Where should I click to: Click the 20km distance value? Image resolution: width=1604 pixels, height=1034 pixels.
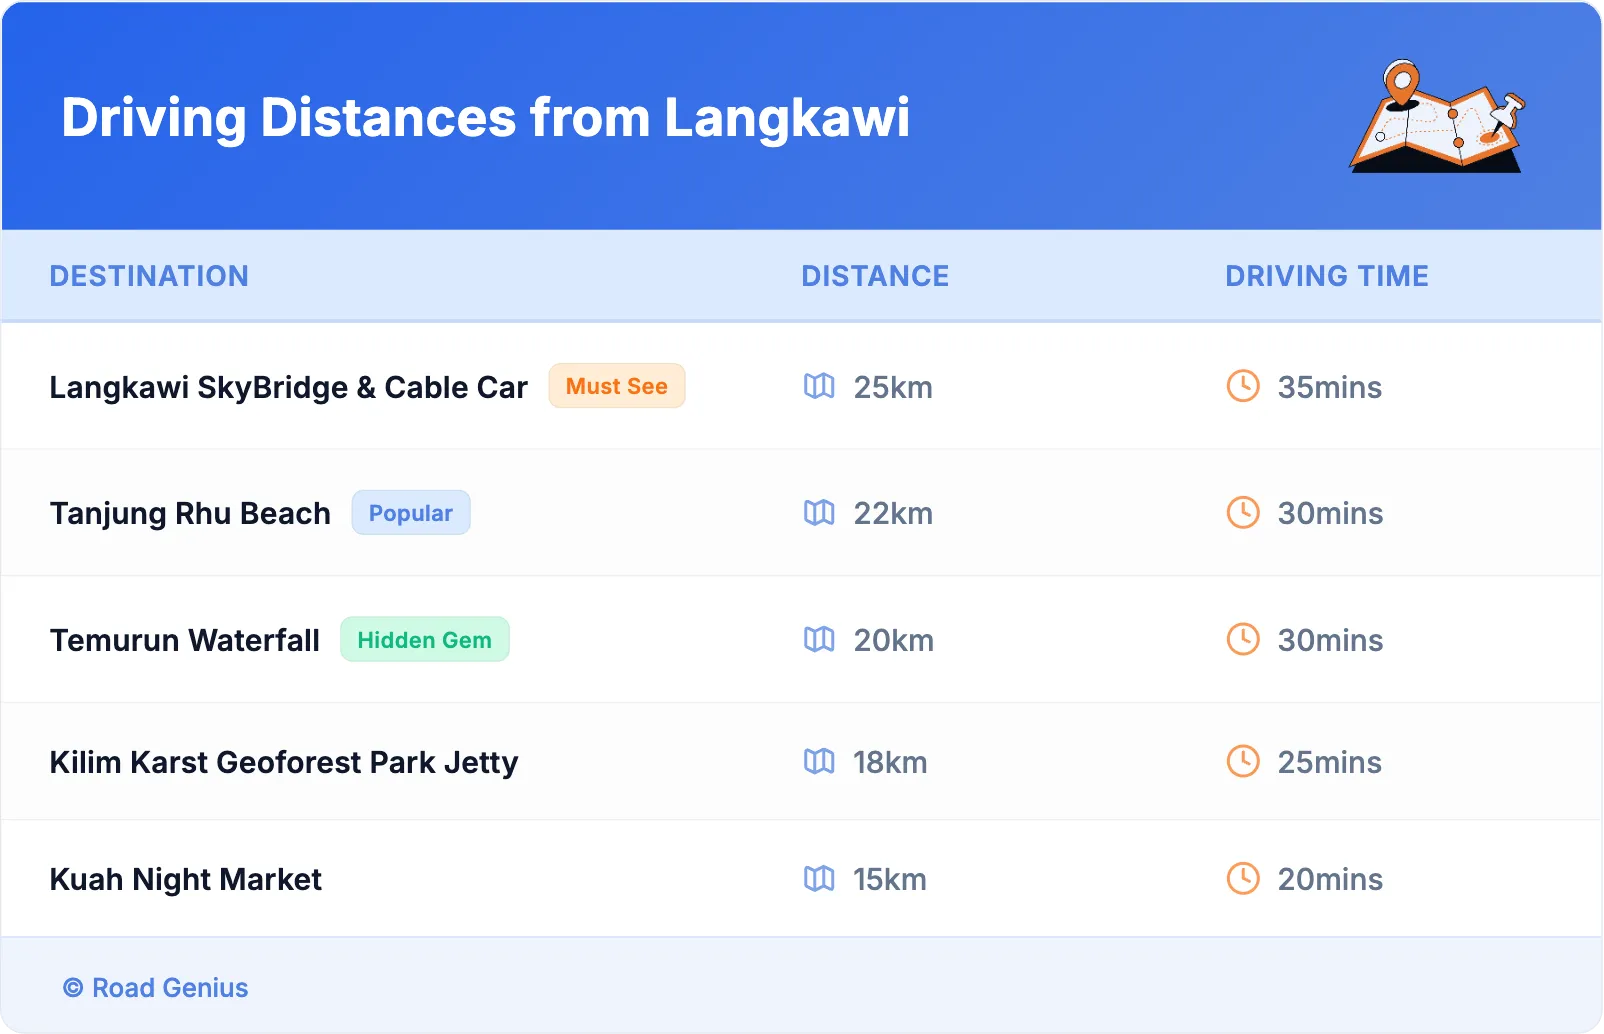pos(894,640)
